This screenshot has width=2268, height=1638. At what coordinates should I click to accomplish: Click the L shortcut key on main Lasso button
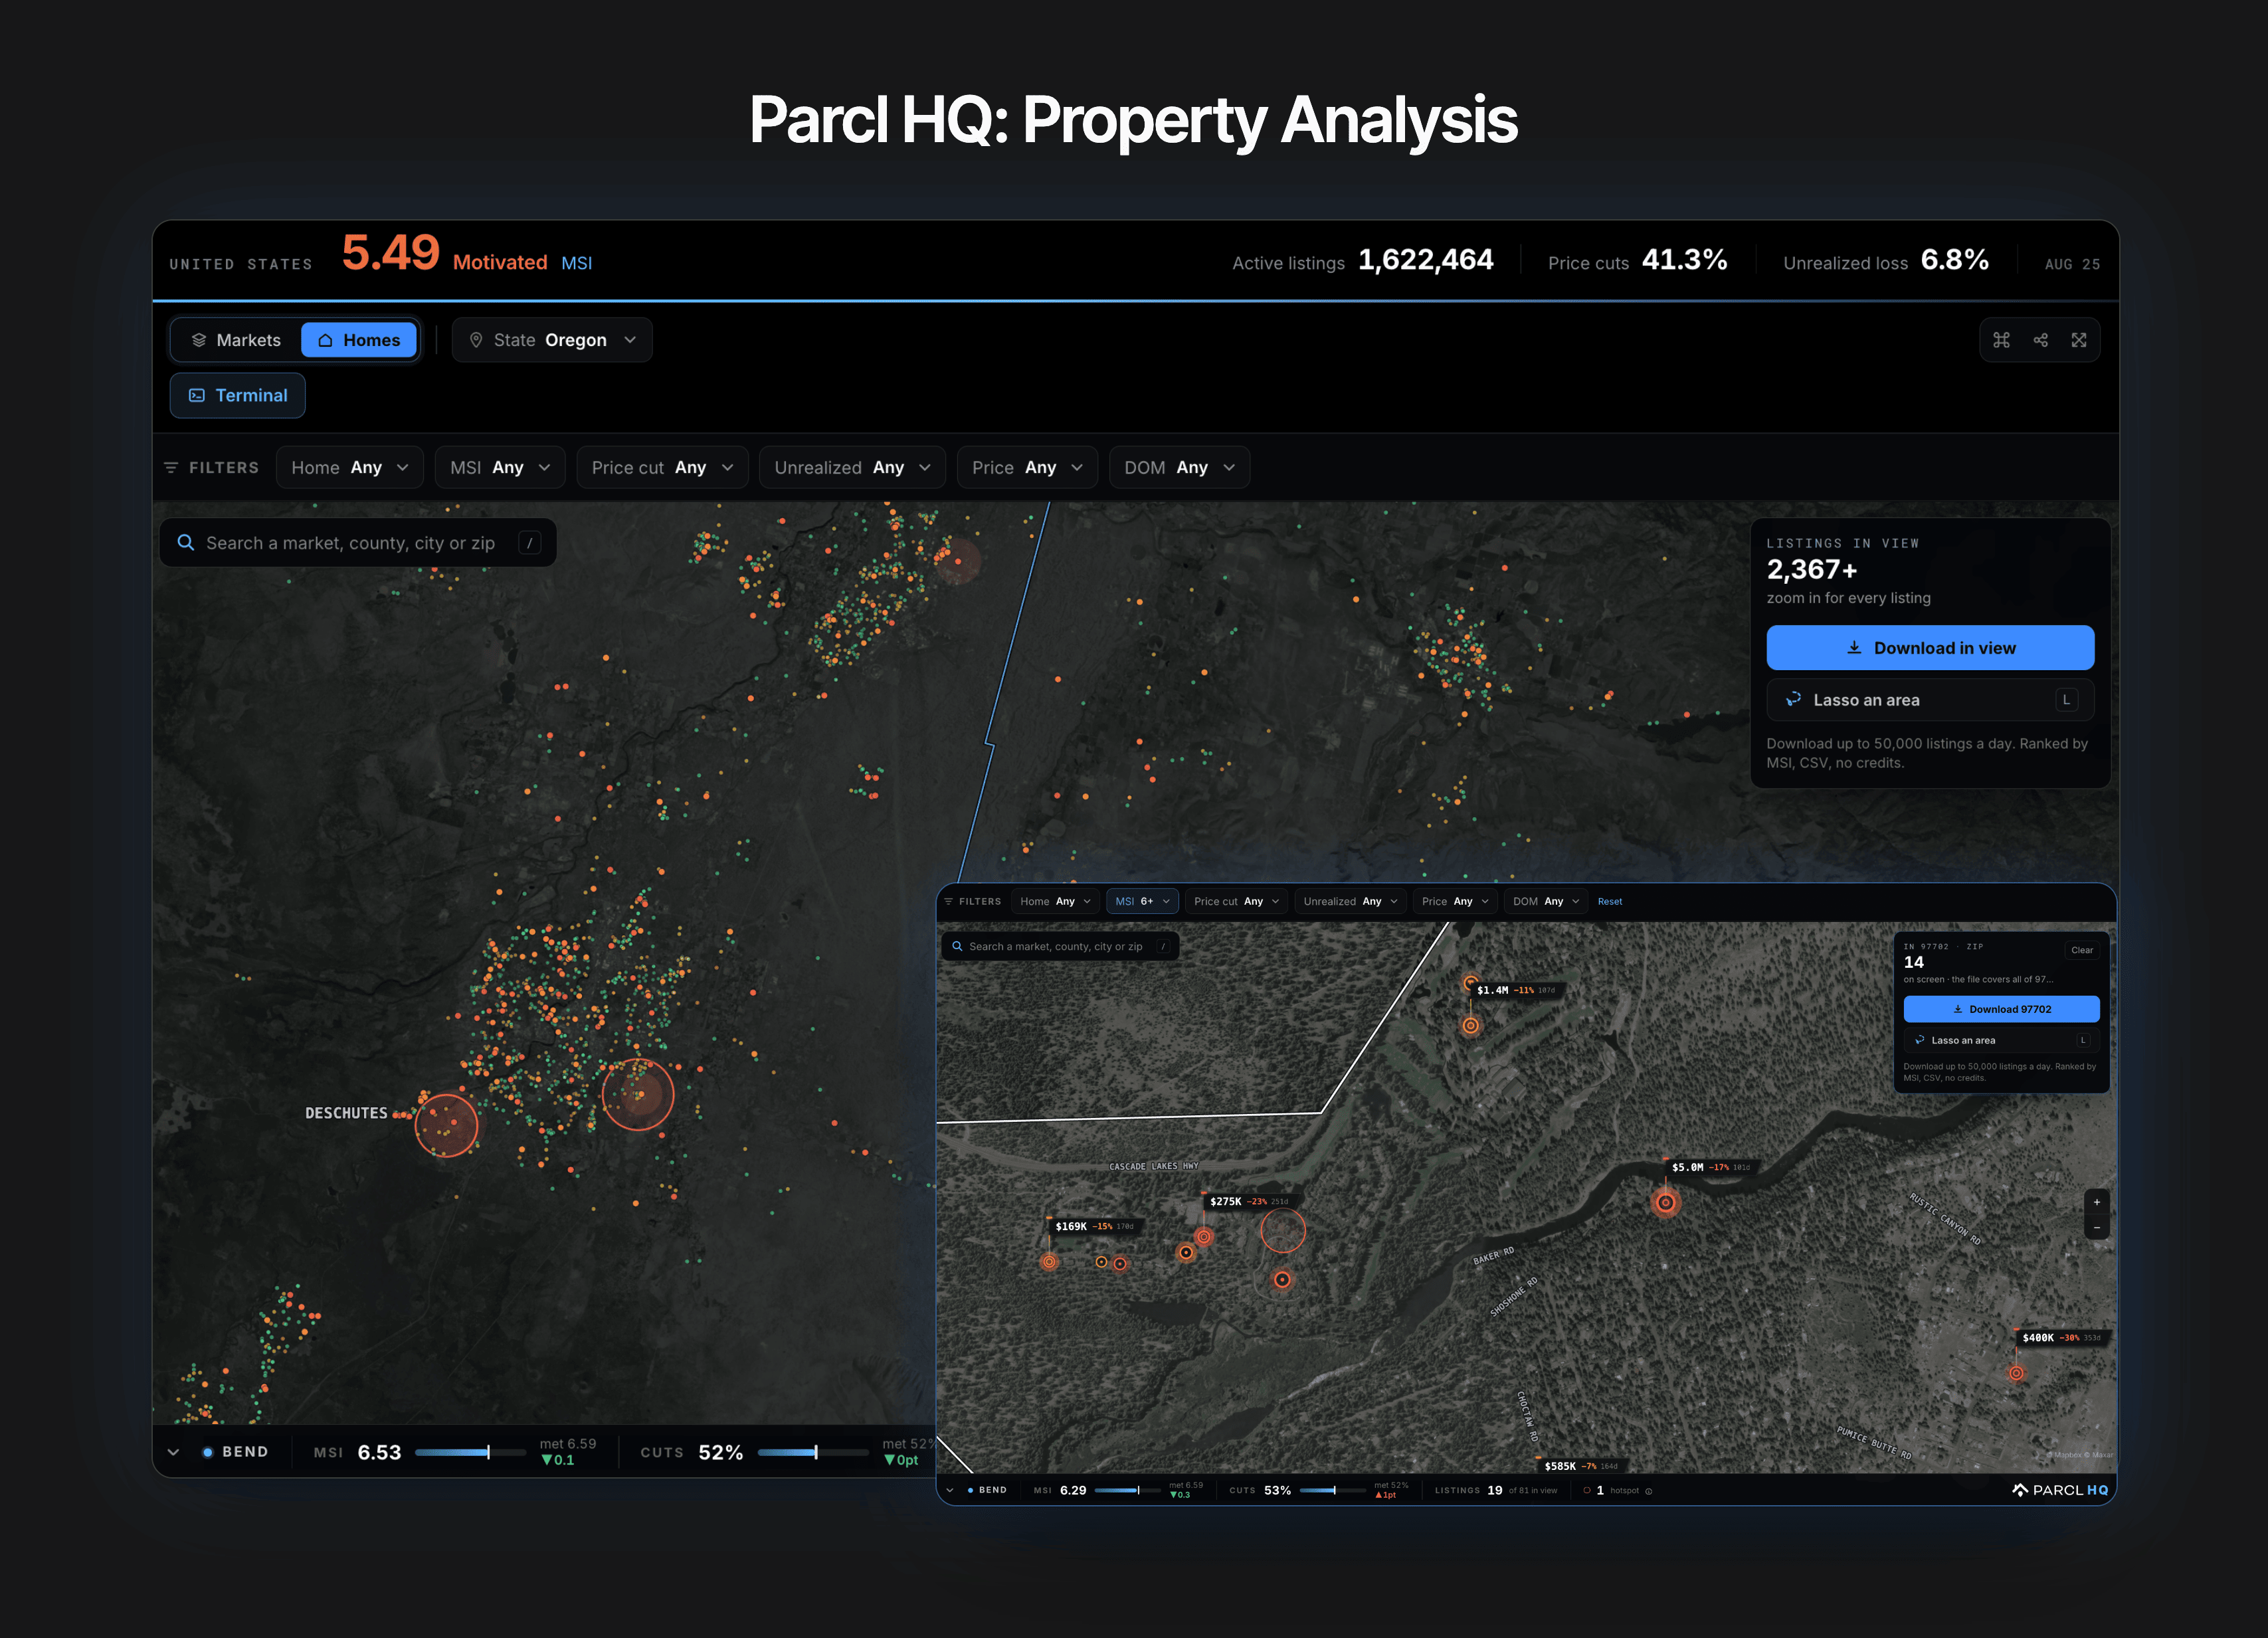pyautogui.click(x=2066, y=700)
